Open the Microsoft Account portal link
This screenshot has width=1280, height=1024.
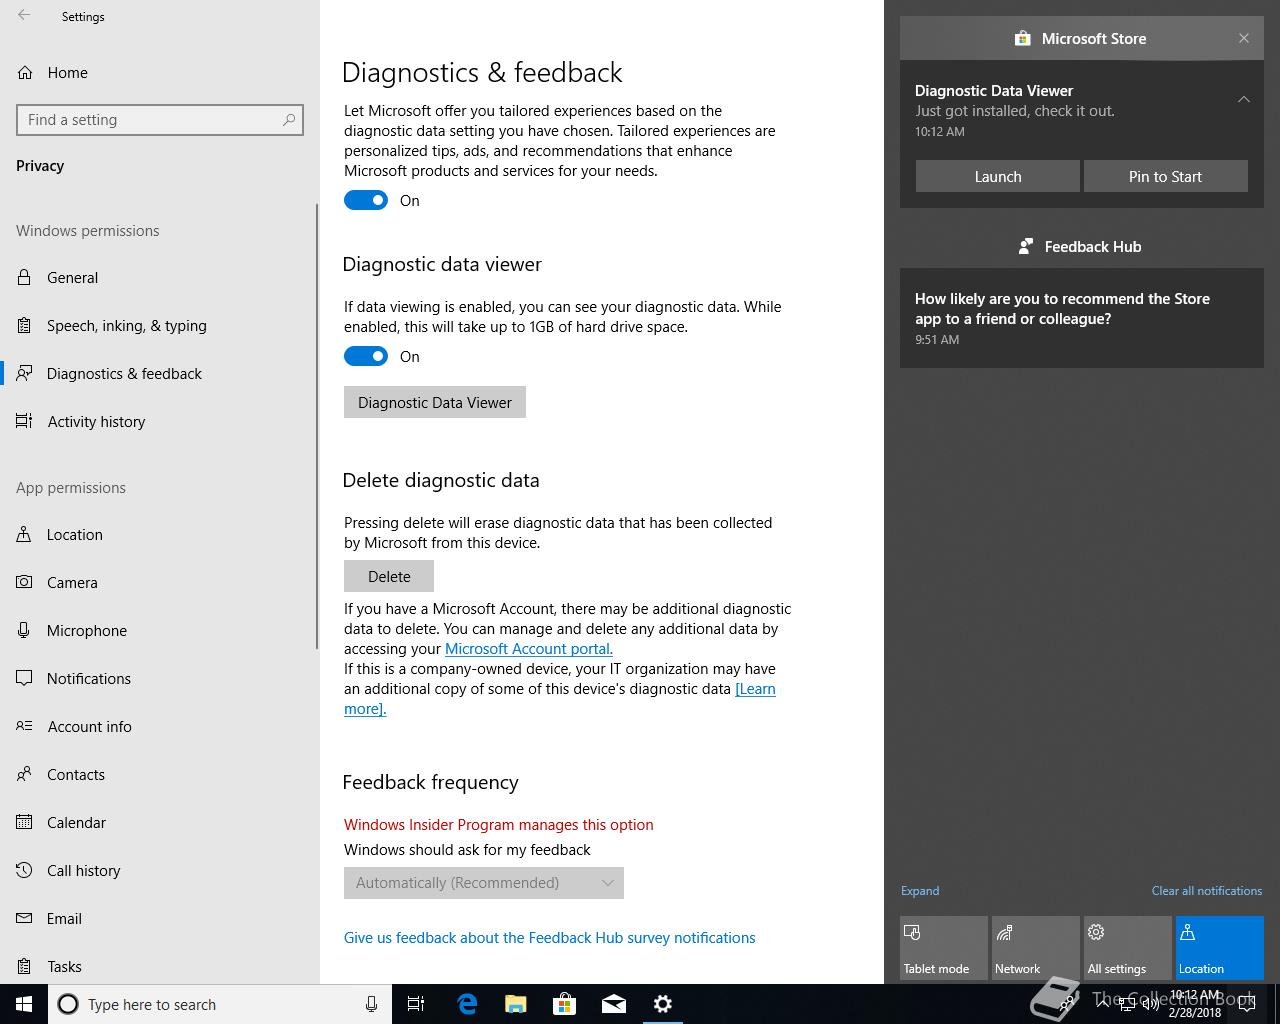coord(529,648)
